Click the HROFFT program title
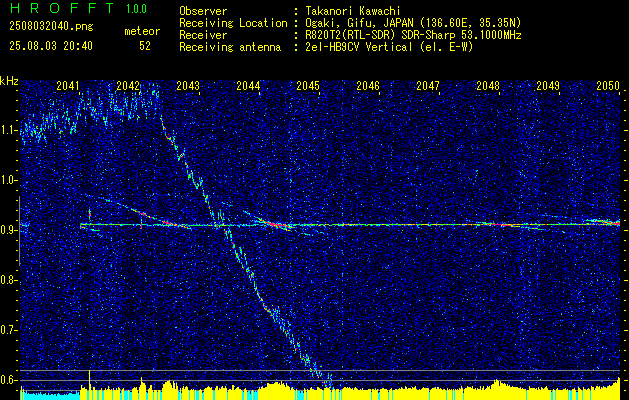 click(x=62, y=8)
